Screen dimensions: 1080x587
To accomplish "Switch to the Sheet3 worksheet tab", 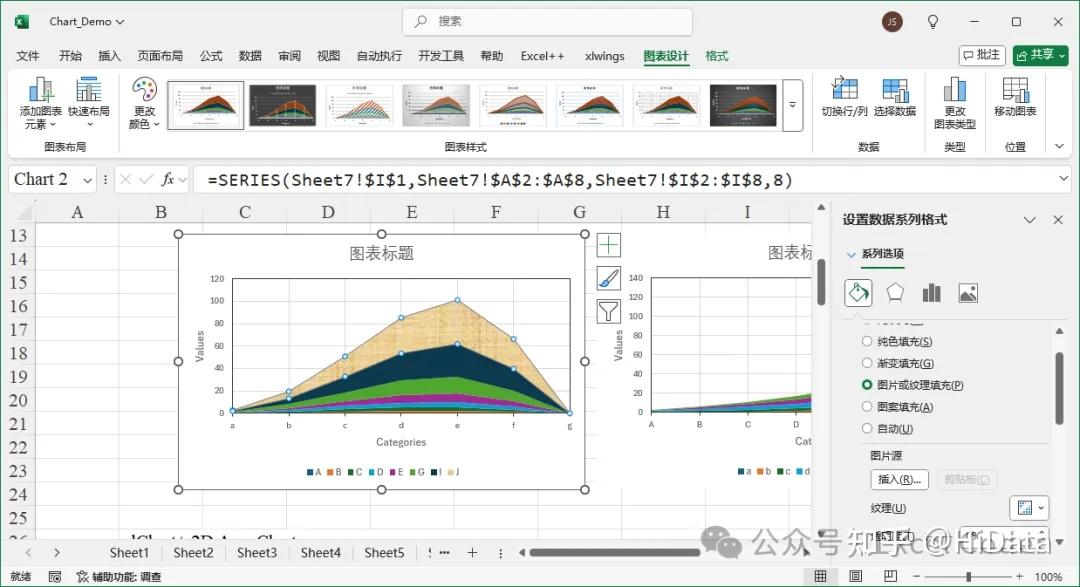I will [x=257, y=552].
